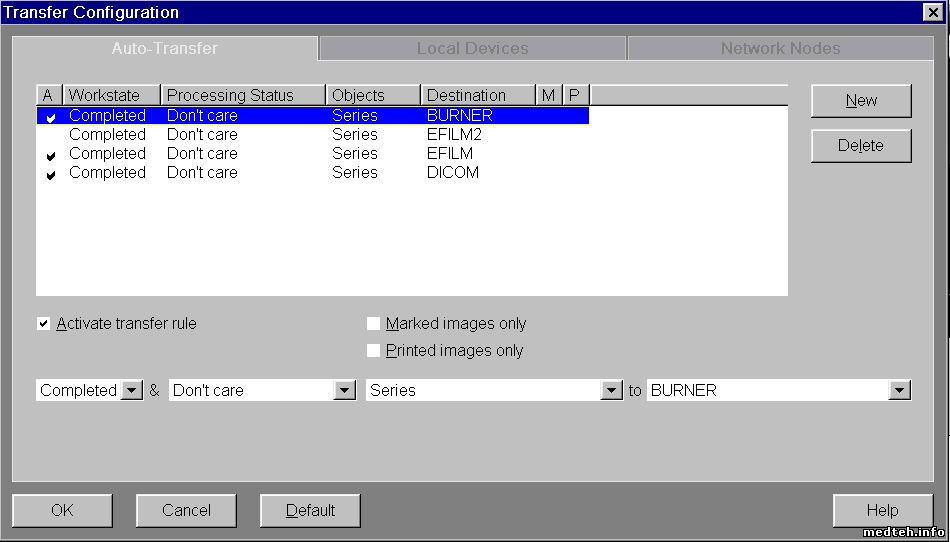Enable Marked images only option
950x542 pixels.
374,324
